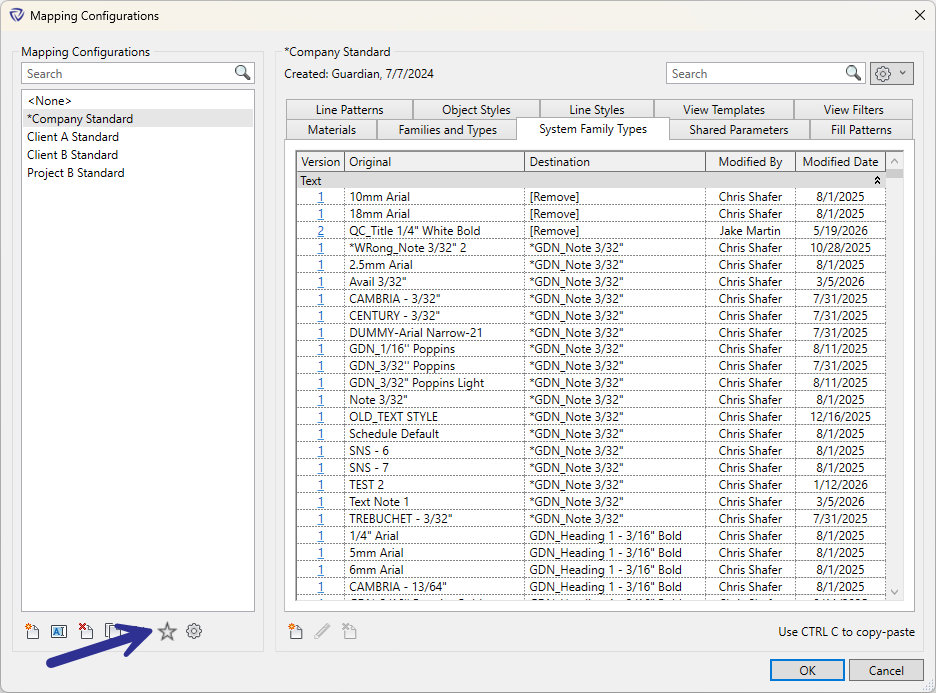The width and height of the screenshot is (936, 693).
Task: Sort by the Version column header
Action: tap(321, 162)
